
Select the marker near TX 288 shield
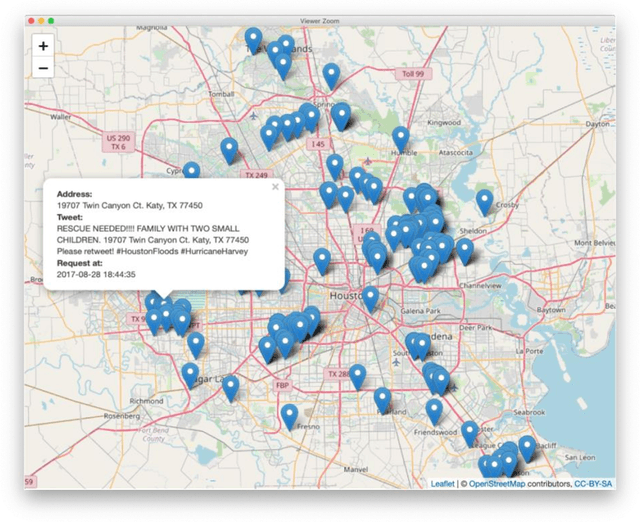coord(357,376)
